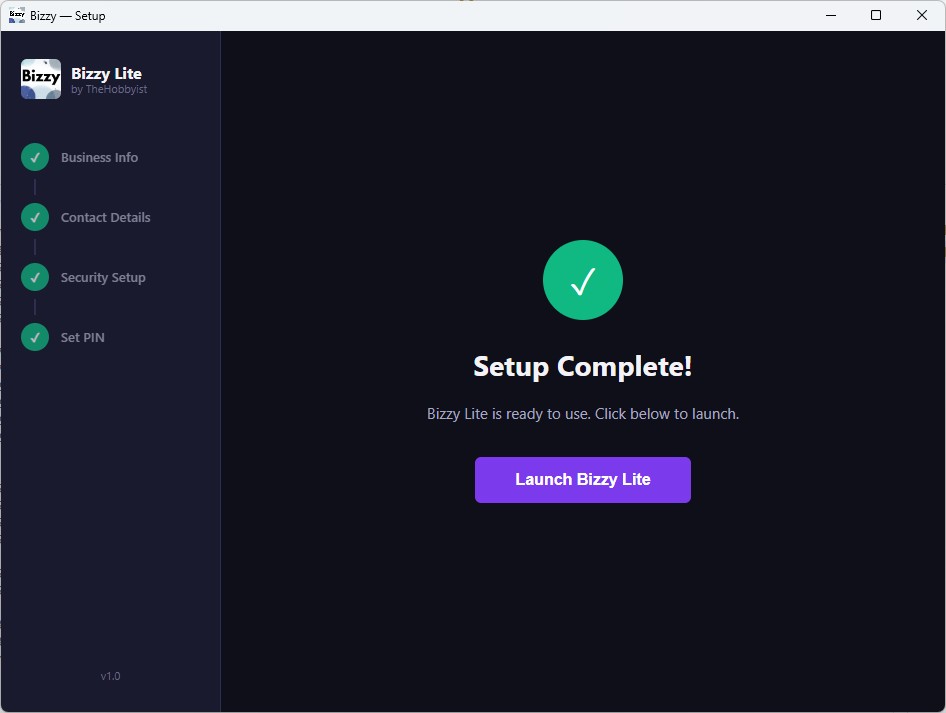The width and height of the screenshot is (946, 713).
Task: Click the Set PIN green checkmark icon
Action: [x=35, y=337]
